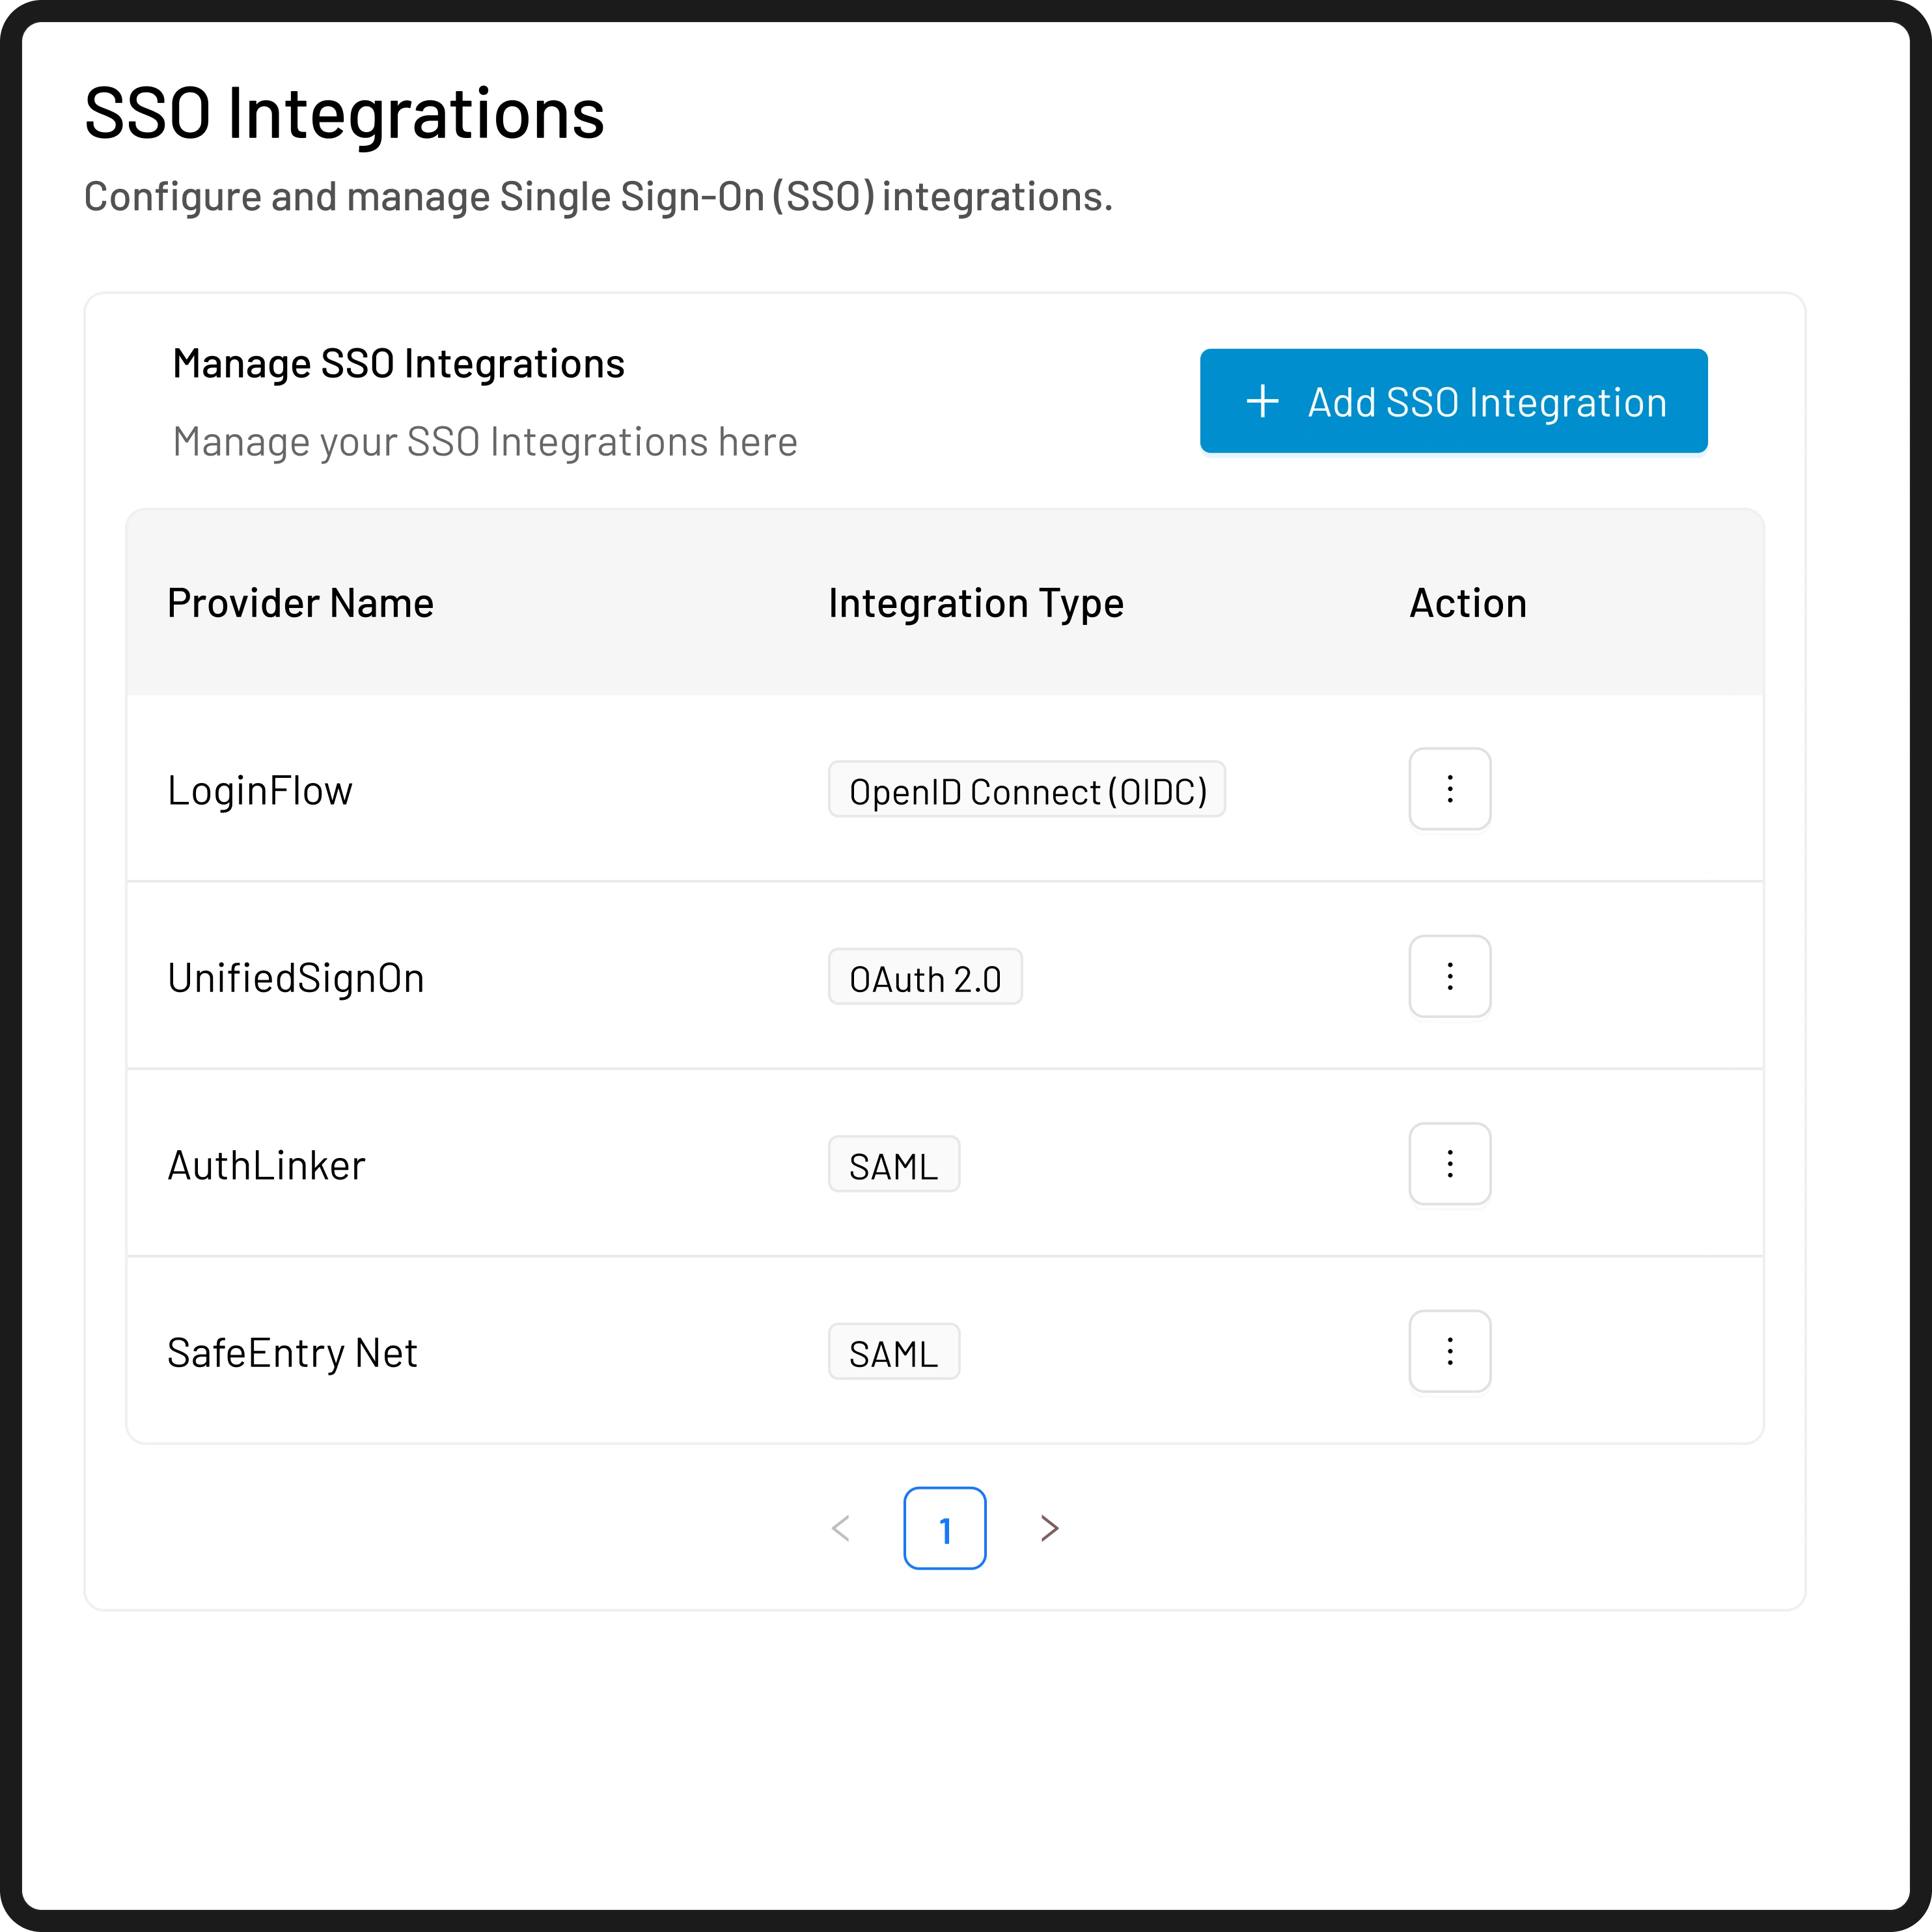Click the OpenID Connect (OIDC) badge
The image size is (1932, 1932).
tap(1027, 790)
